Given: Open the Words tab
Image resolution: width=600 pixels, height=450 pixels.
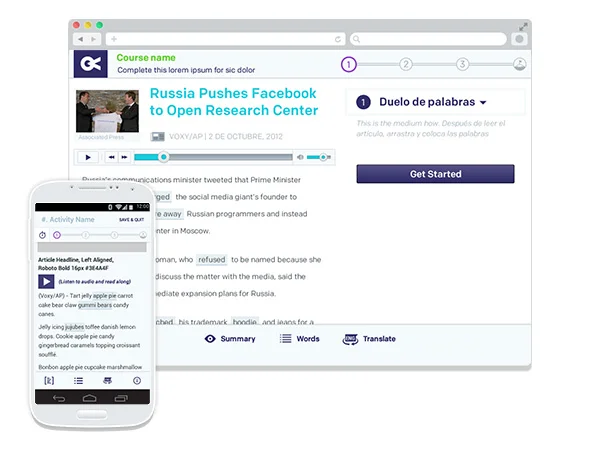Looking at the screenshot, I should click(x=300, y=339).
